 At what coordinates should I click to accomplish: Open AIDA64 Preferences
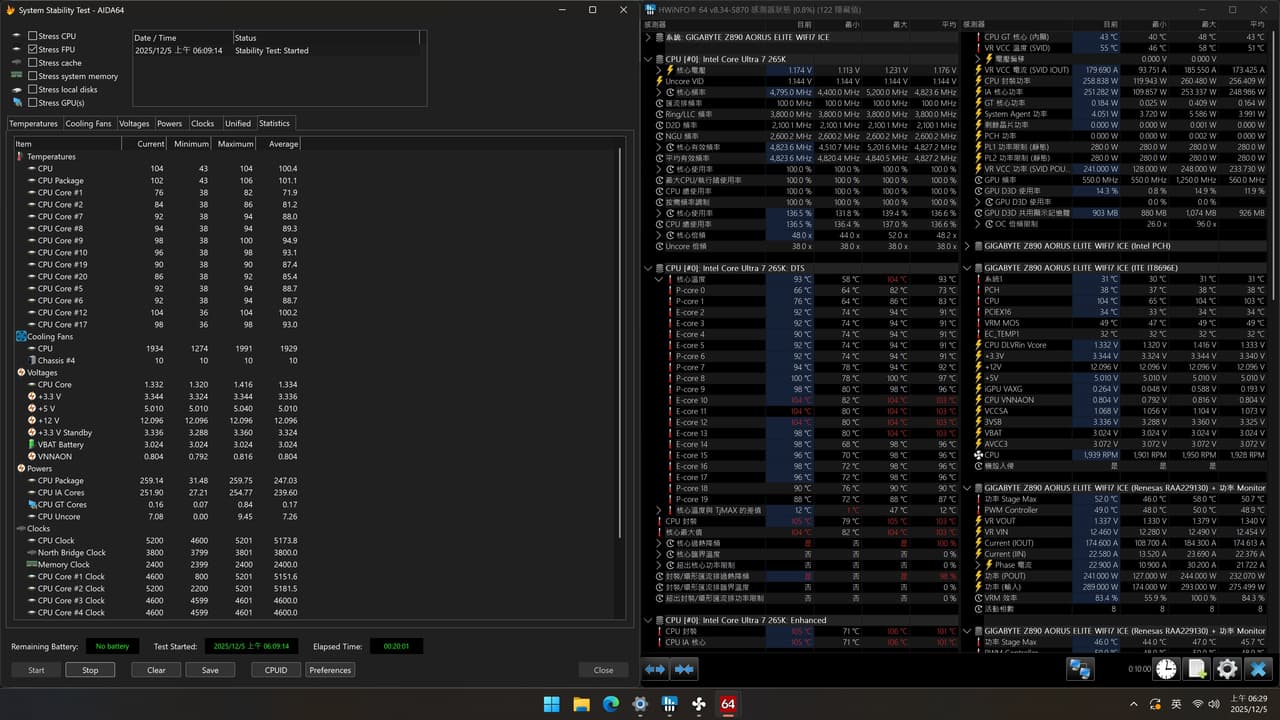click(330, 670)
